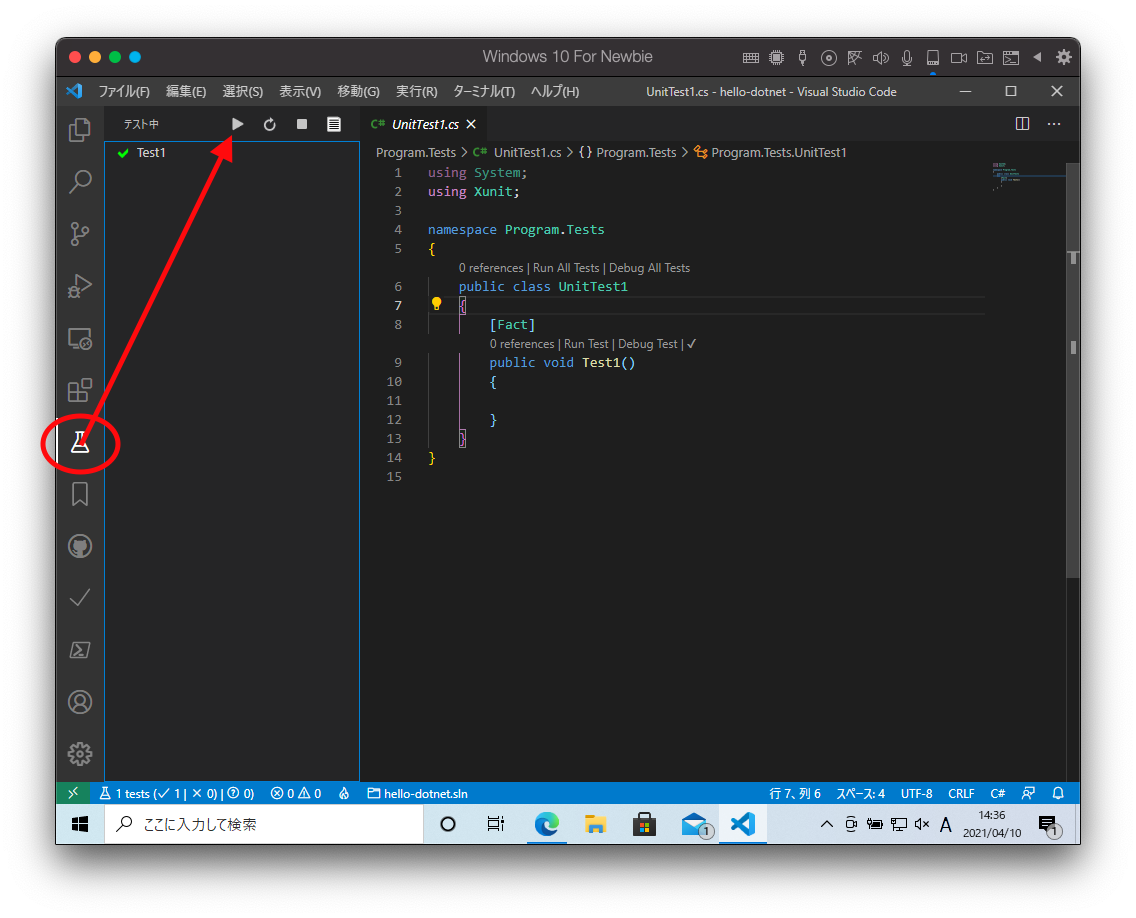Open Source Control view
1136x918 pixels.
pyautogui.click(x=80, y=234)
